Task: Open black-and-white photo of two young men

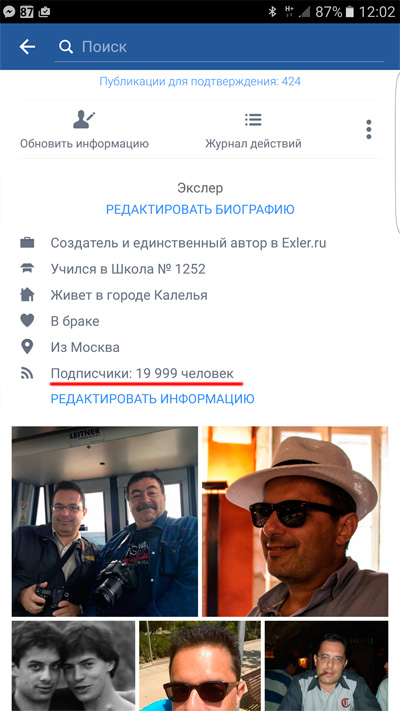Action: (x=73, y=666)
